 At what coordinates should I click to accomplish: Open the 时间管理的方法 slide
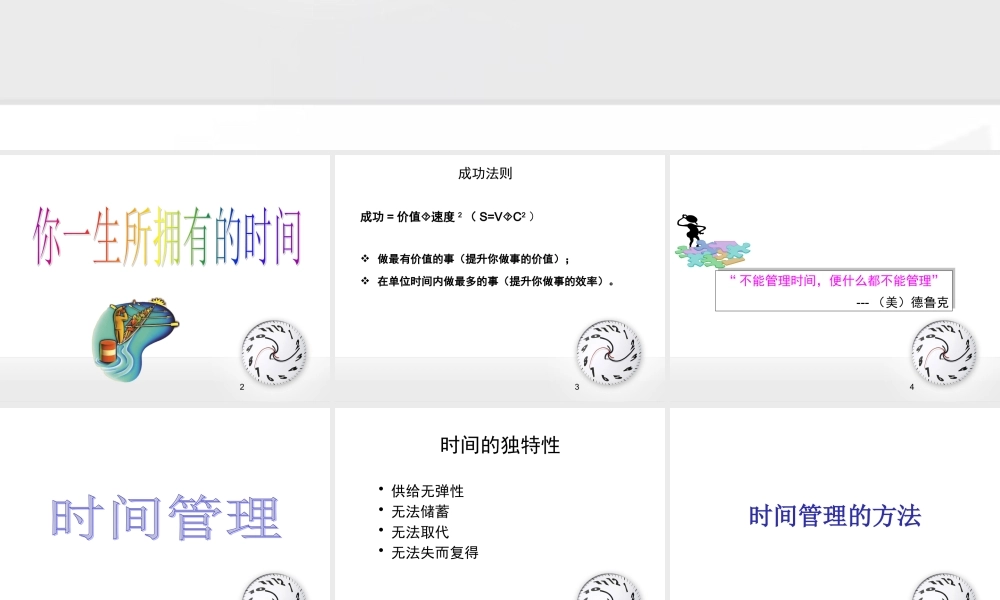835,504
